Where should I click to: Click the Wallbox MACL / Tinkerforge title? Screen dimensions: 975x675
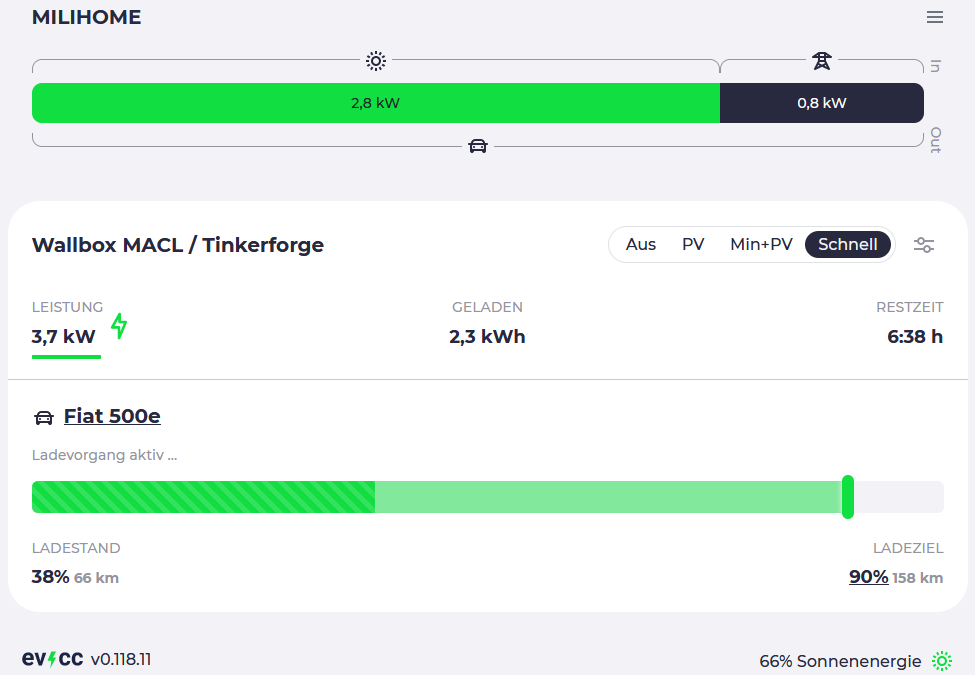click(178, 245)
